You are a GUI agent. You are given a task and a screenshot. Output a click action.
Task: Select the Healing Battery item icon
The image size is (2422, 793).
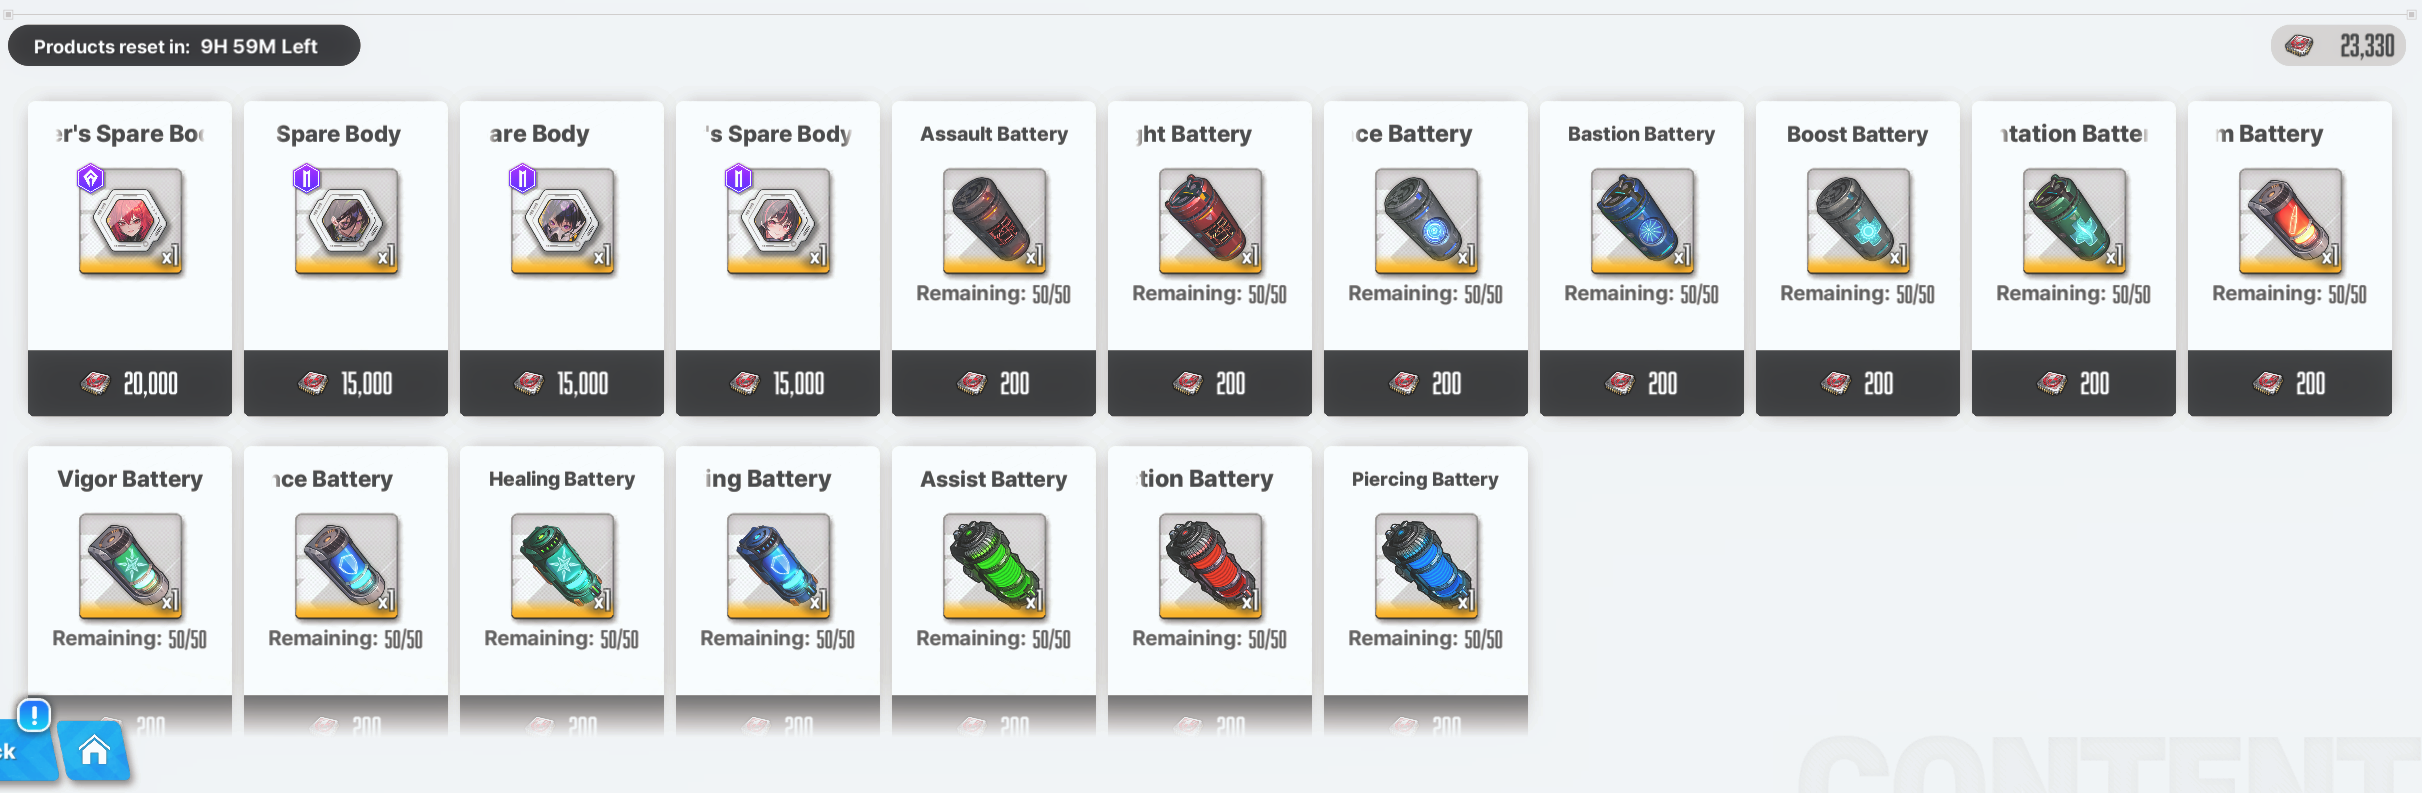point(562,566)
